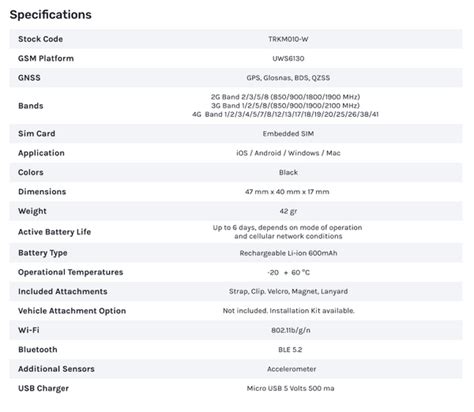
Task: Click the 47 mm x 40 mm dimensions value
Action: [287, 192]
